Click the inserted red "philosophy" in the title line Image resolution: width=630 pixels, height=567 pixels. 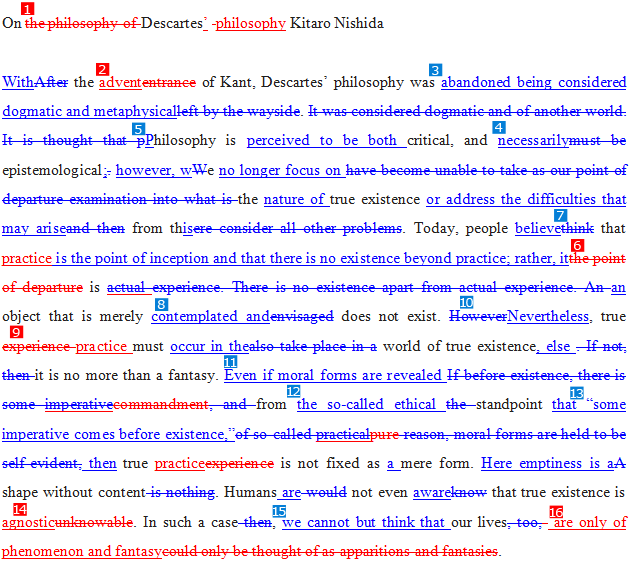coord(250,23)
